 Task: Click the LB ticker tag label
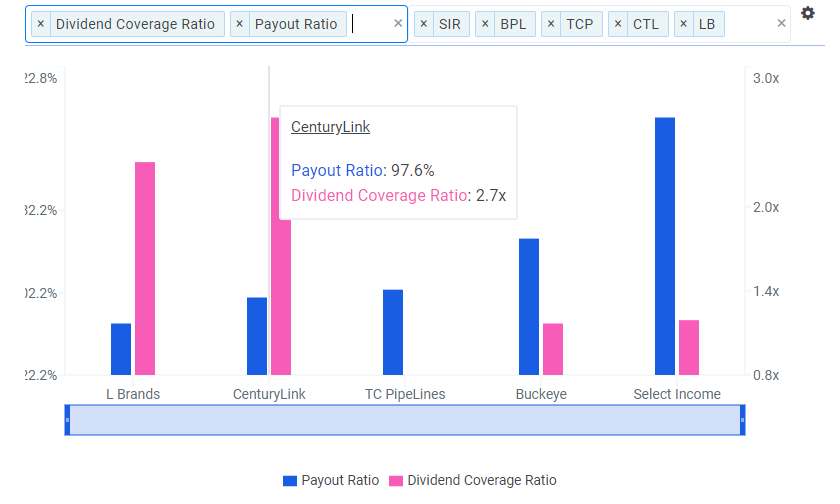click(707, 24)
